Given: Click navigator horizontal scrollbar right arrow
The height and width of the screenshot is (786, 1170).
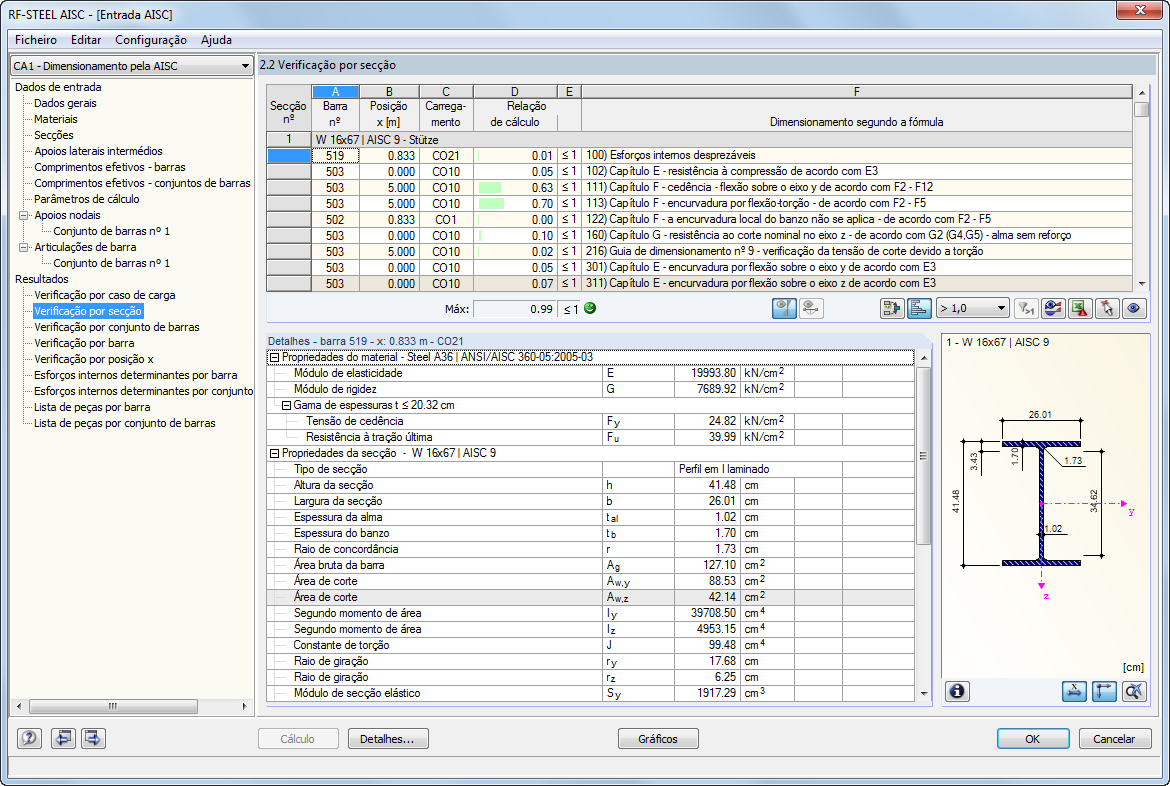Looking at the screenshot, I should pos(244,706).
